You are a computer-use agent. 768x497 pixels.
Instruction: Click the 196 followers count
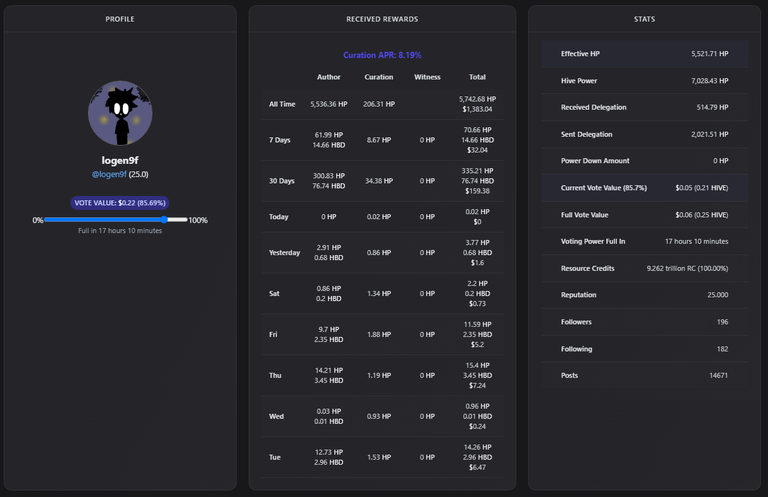pos(722,322)
